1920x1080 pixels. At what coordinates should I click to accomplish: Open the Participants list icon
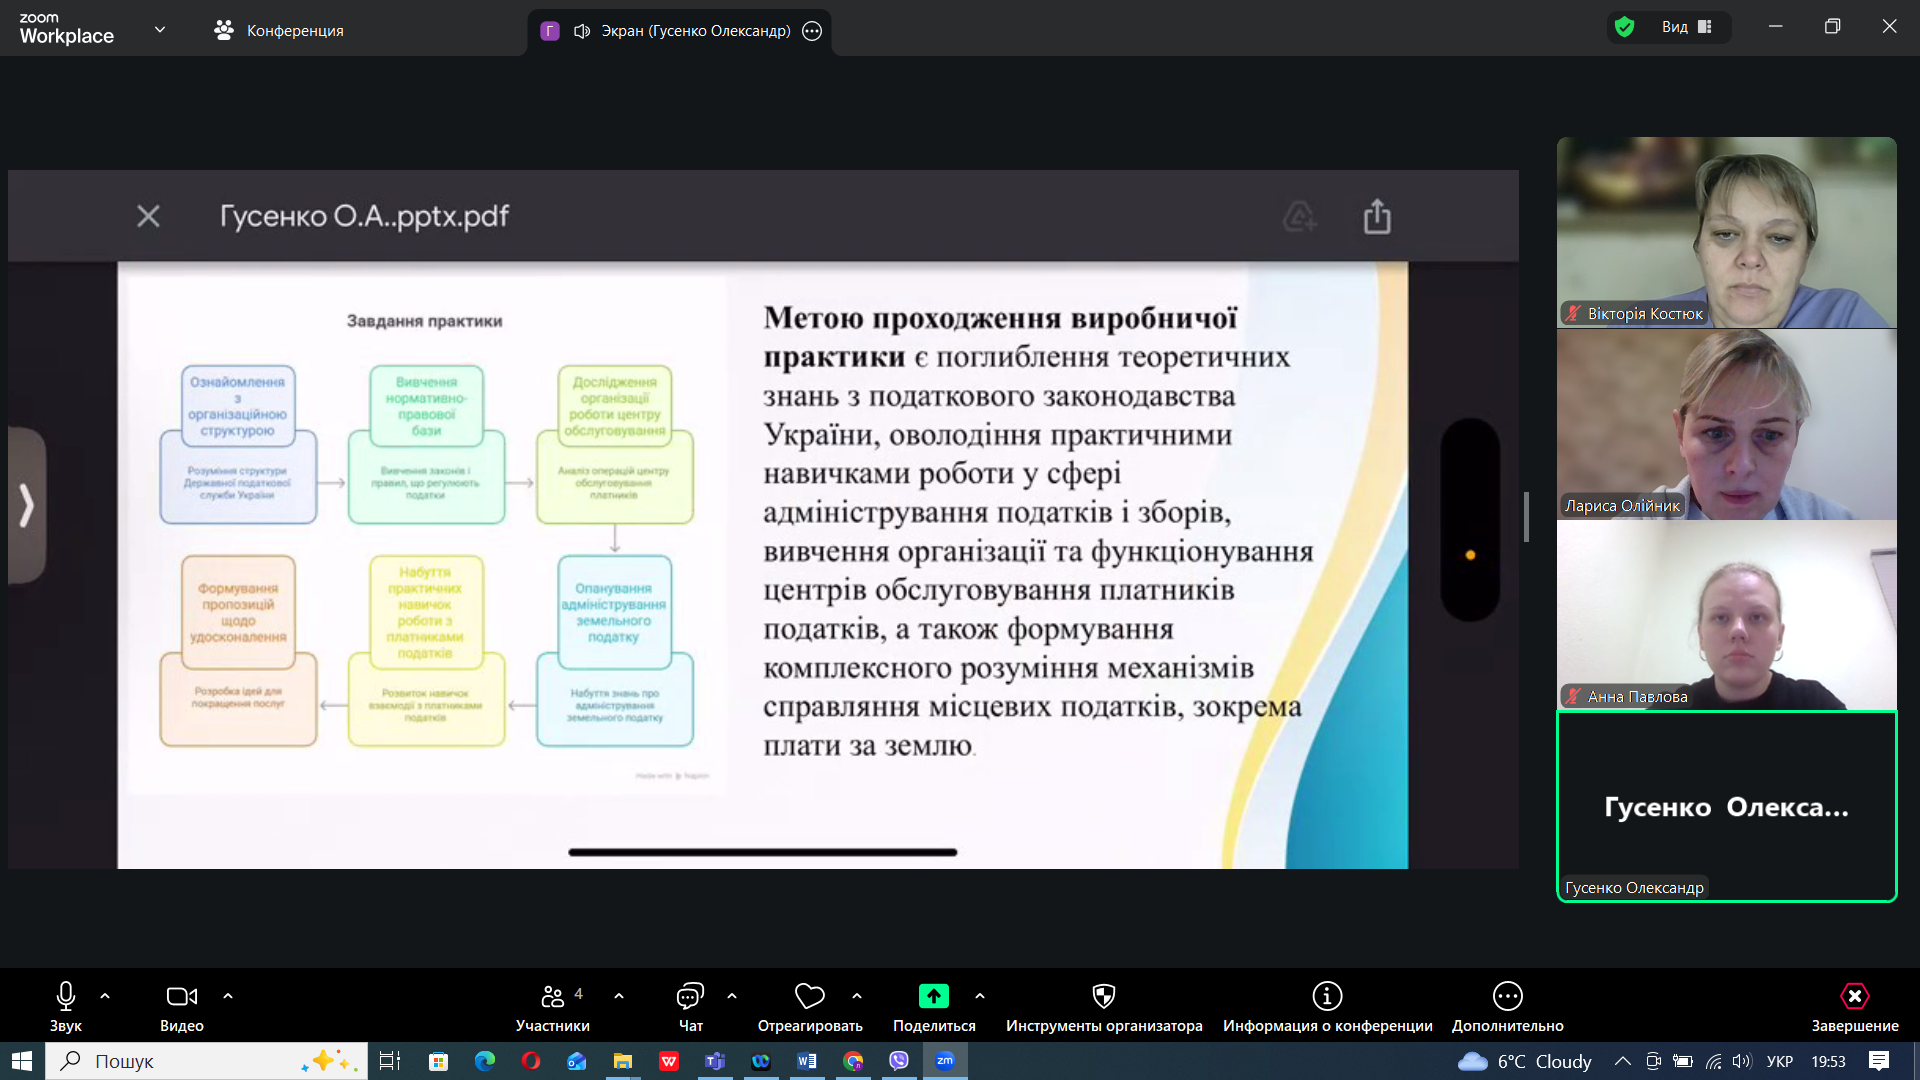point(552,996)
